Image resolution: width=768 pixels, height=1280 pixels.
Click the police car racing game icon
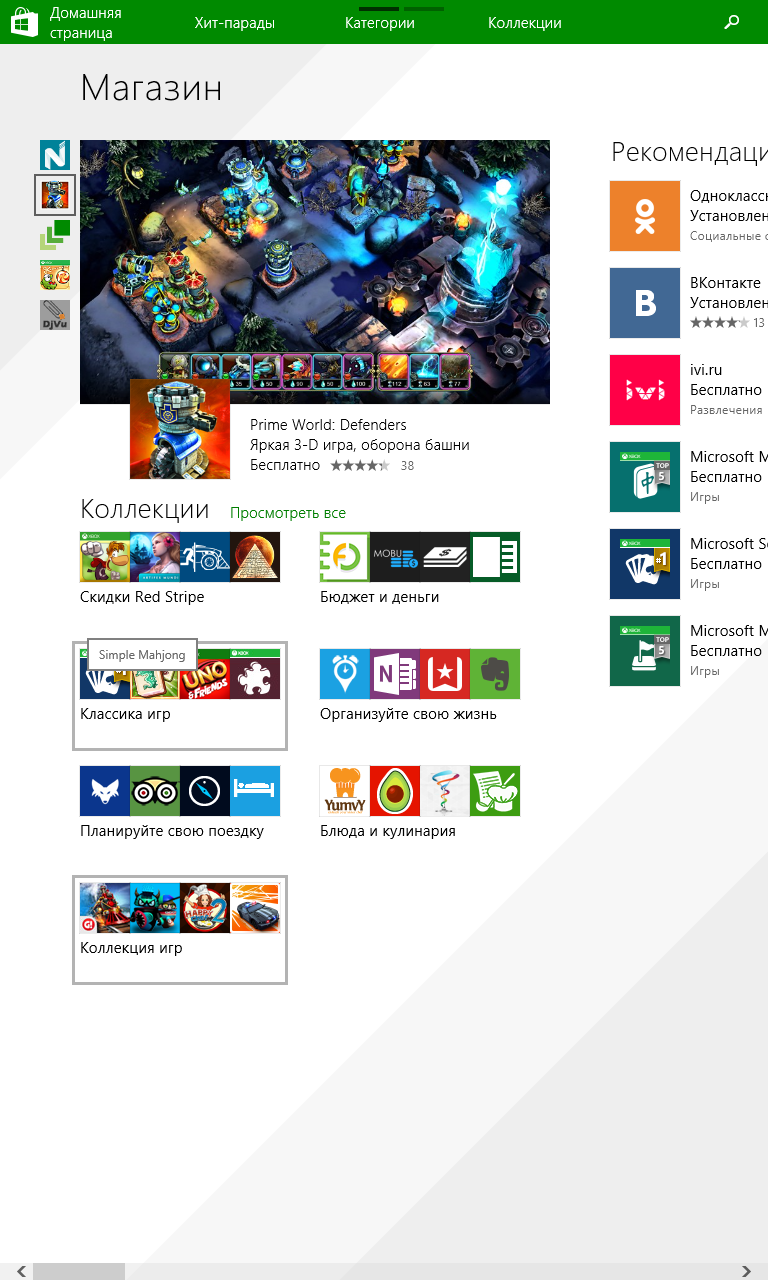click(x=255, y=908)
